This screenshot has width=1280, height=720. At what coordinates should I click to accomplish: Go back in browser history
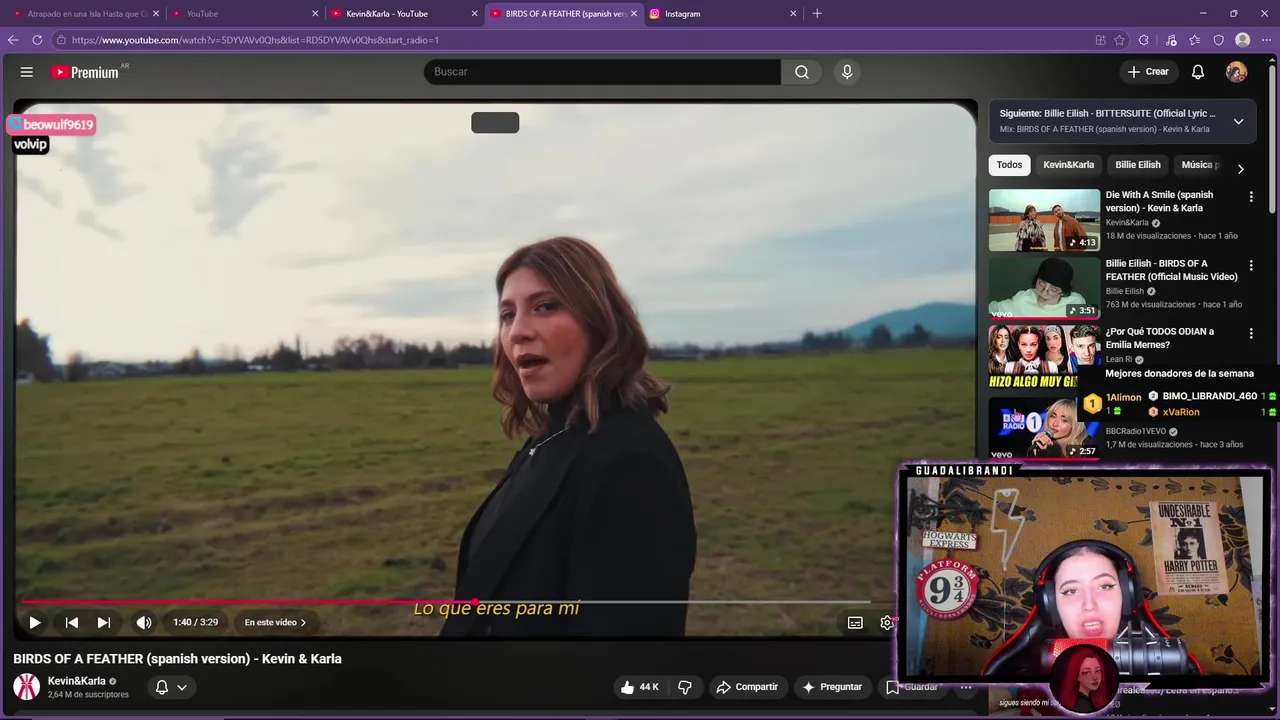(13, 40)
